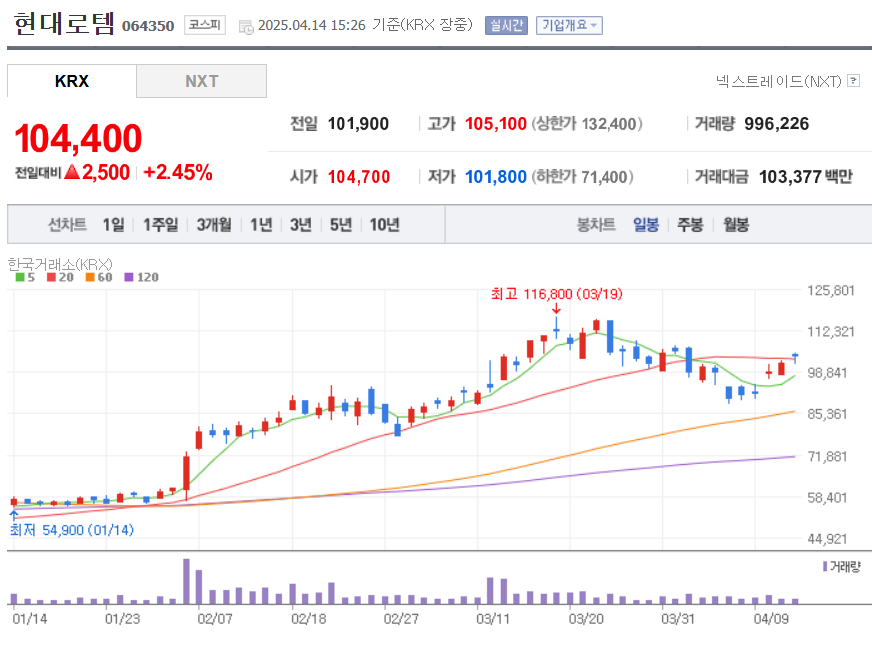Click the 현대로템 stock name heading
This screenshot has width=872, height=646.
tap(64, 24)
